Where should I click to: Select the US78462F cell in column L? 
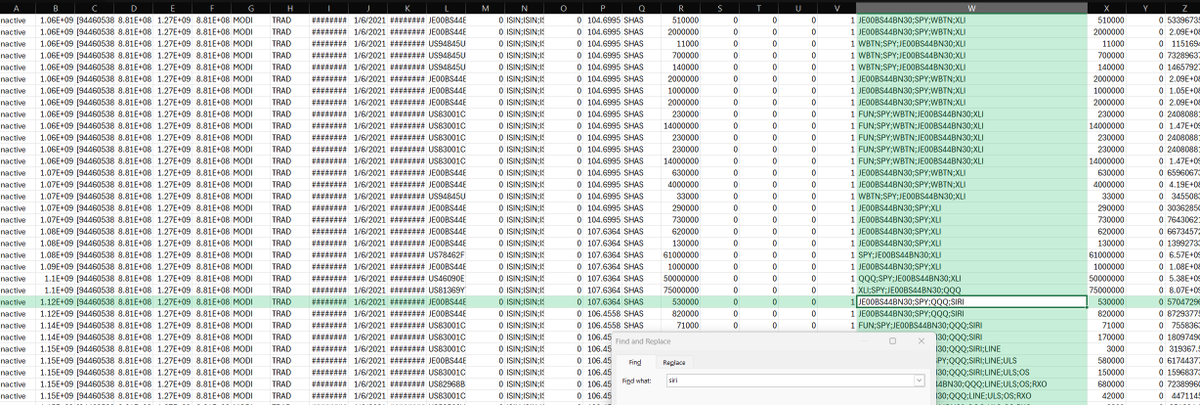(446, 254)
